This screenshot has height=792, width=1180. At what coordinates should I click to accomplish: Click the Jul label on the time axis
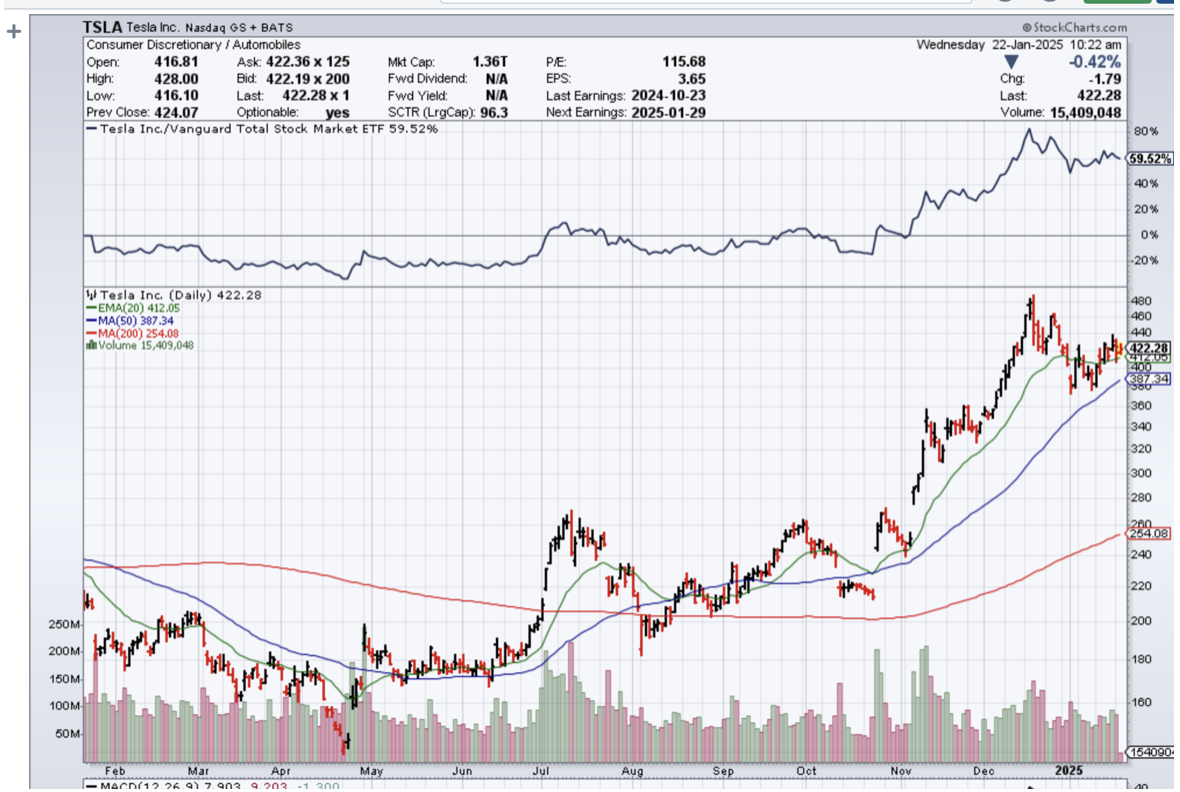[542, 771]
